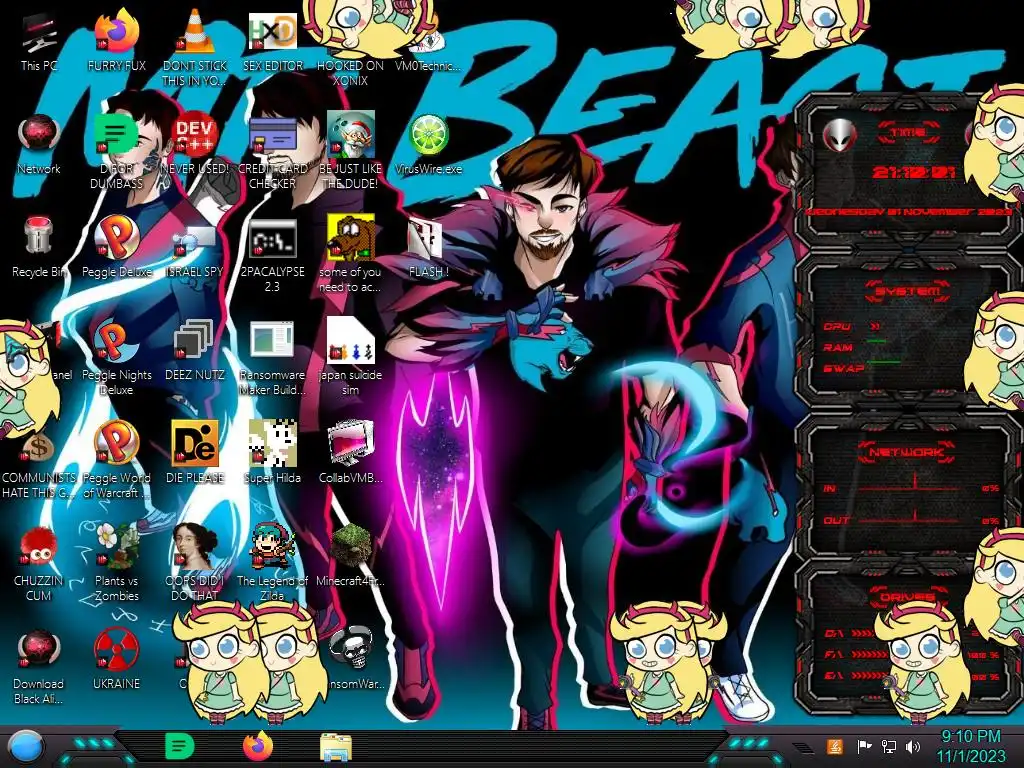
Task: Open the CREDIT CARD CHECKER shortcut
Action: (272, 152)
